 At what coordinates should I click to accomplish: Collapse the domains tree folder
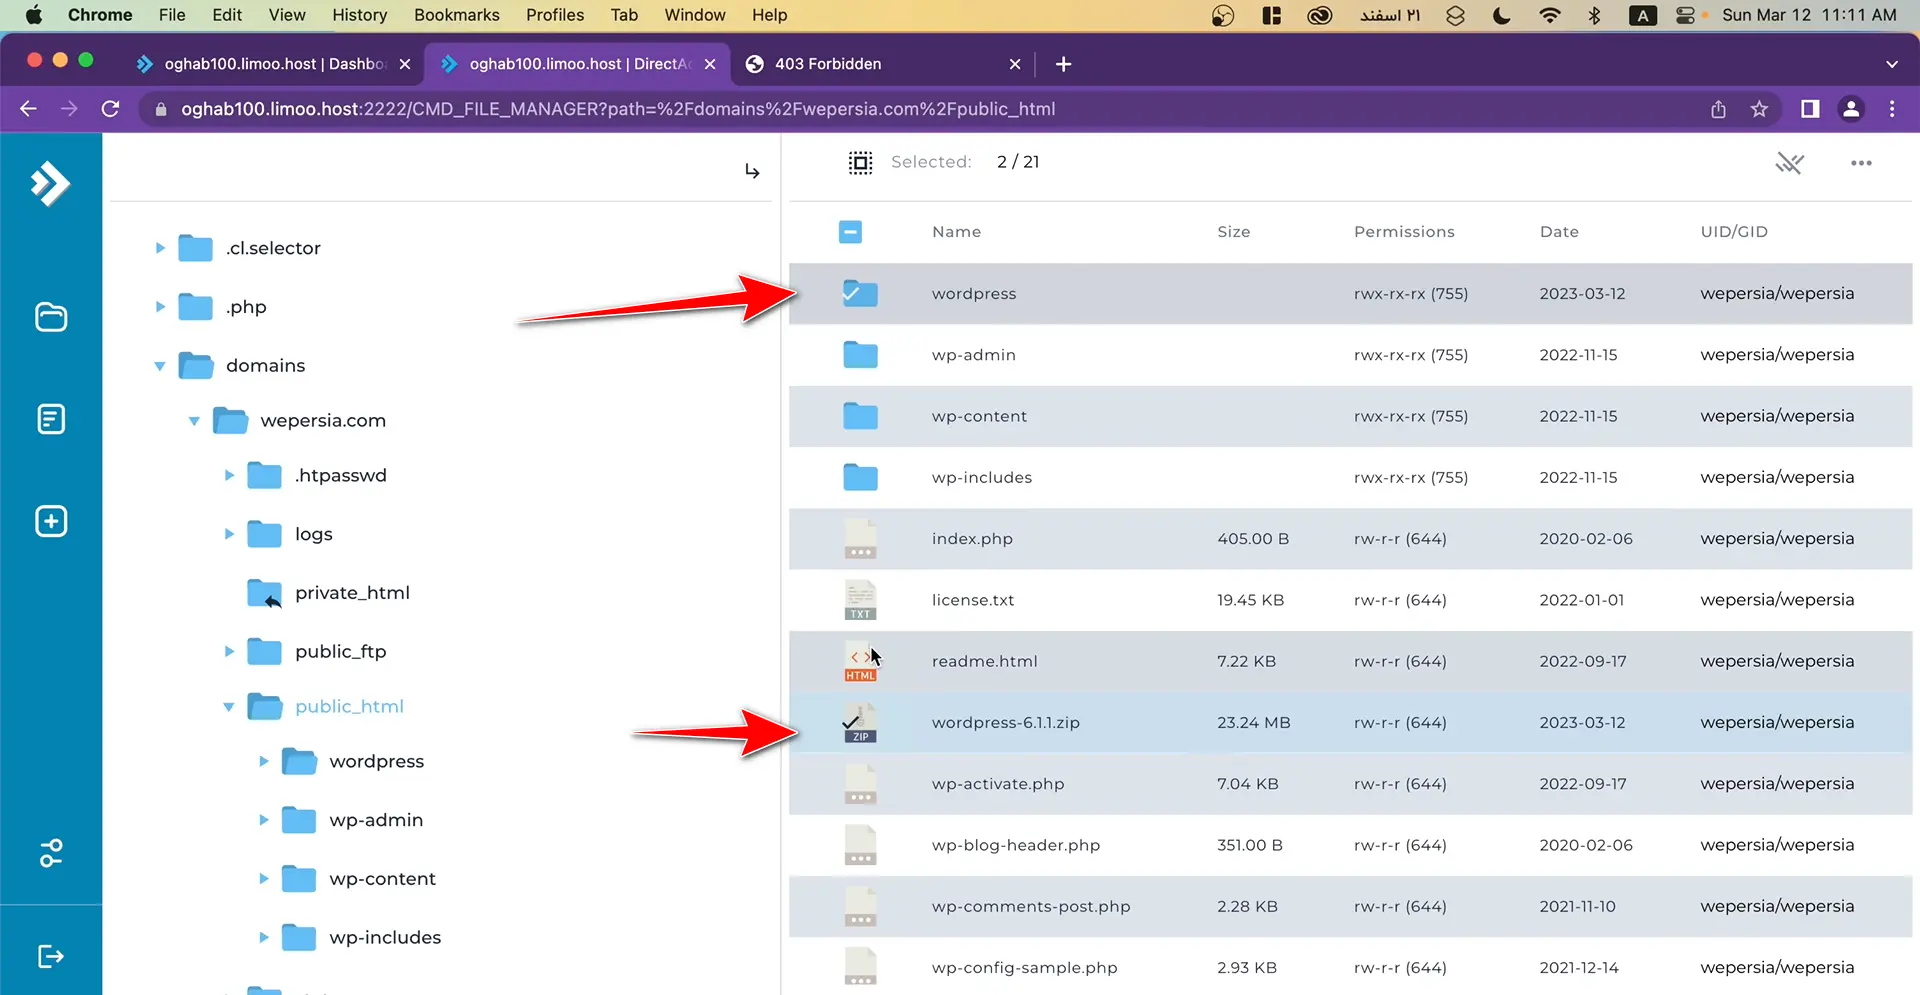point(160,366)
